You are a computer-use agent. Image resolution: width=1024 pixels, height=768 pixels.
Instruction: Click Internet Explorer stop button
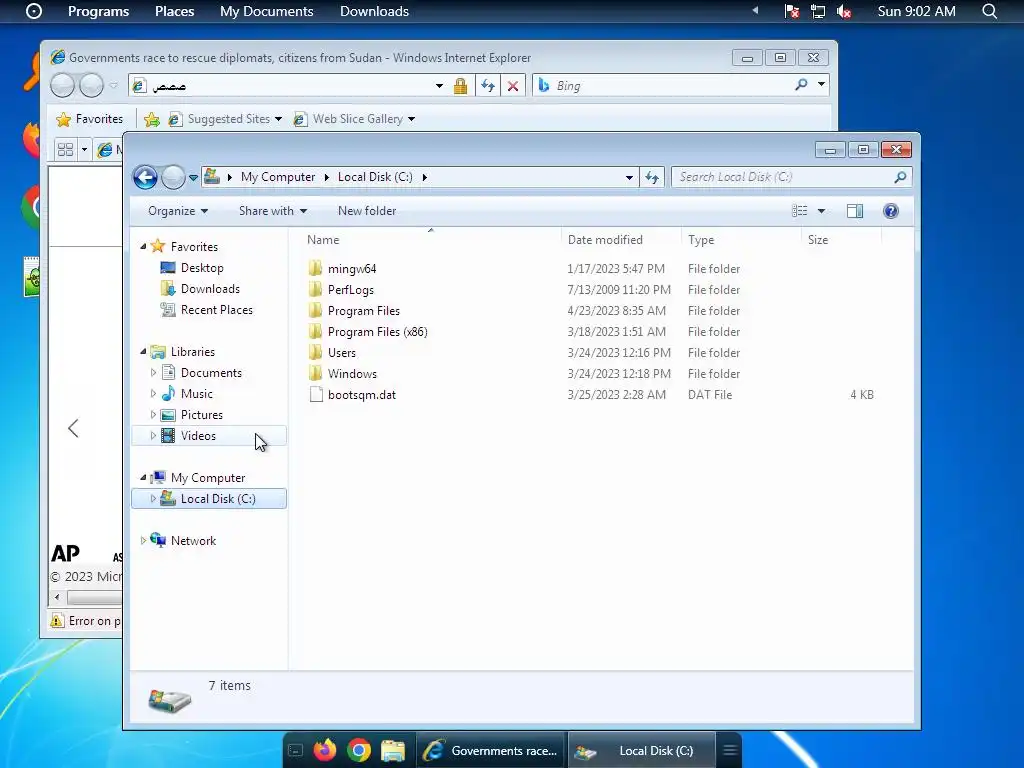pos(513,86)
